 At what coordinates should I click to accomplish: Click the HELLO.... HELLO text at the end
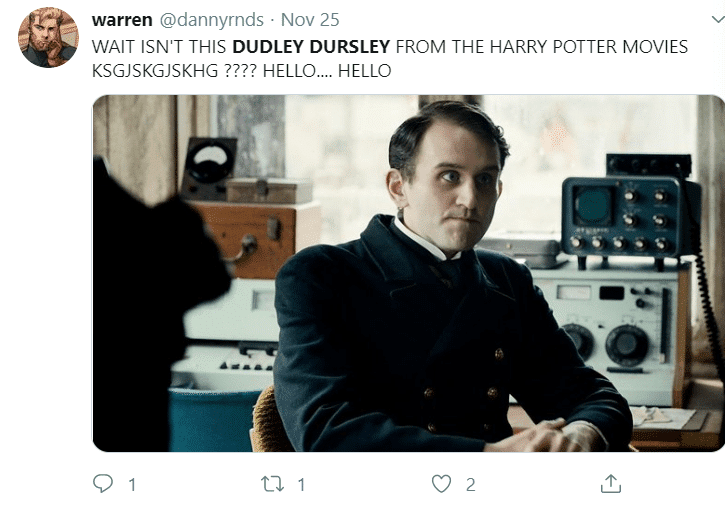[327, 71]
